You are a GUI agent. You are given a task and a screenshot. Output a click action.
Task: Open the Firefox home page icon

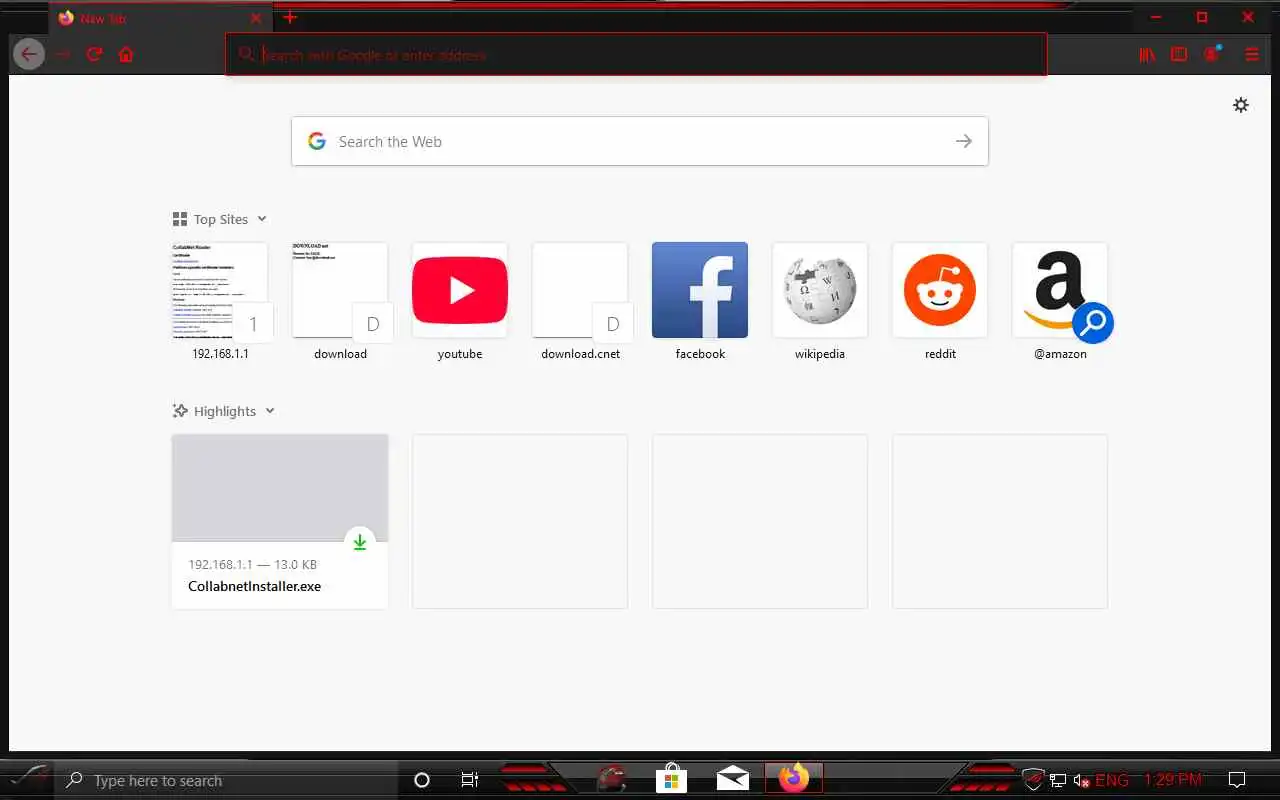click(x=126, y=54)
